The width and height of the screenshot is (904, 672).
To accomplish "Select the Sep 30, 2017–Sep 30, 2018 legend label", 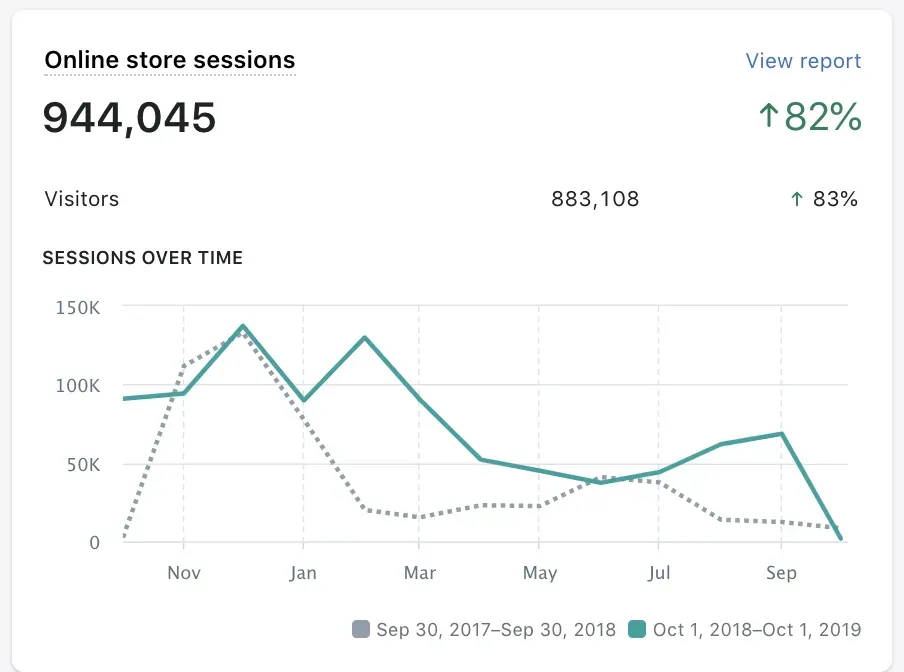I will pyautogui.click(x=496, y=629).
